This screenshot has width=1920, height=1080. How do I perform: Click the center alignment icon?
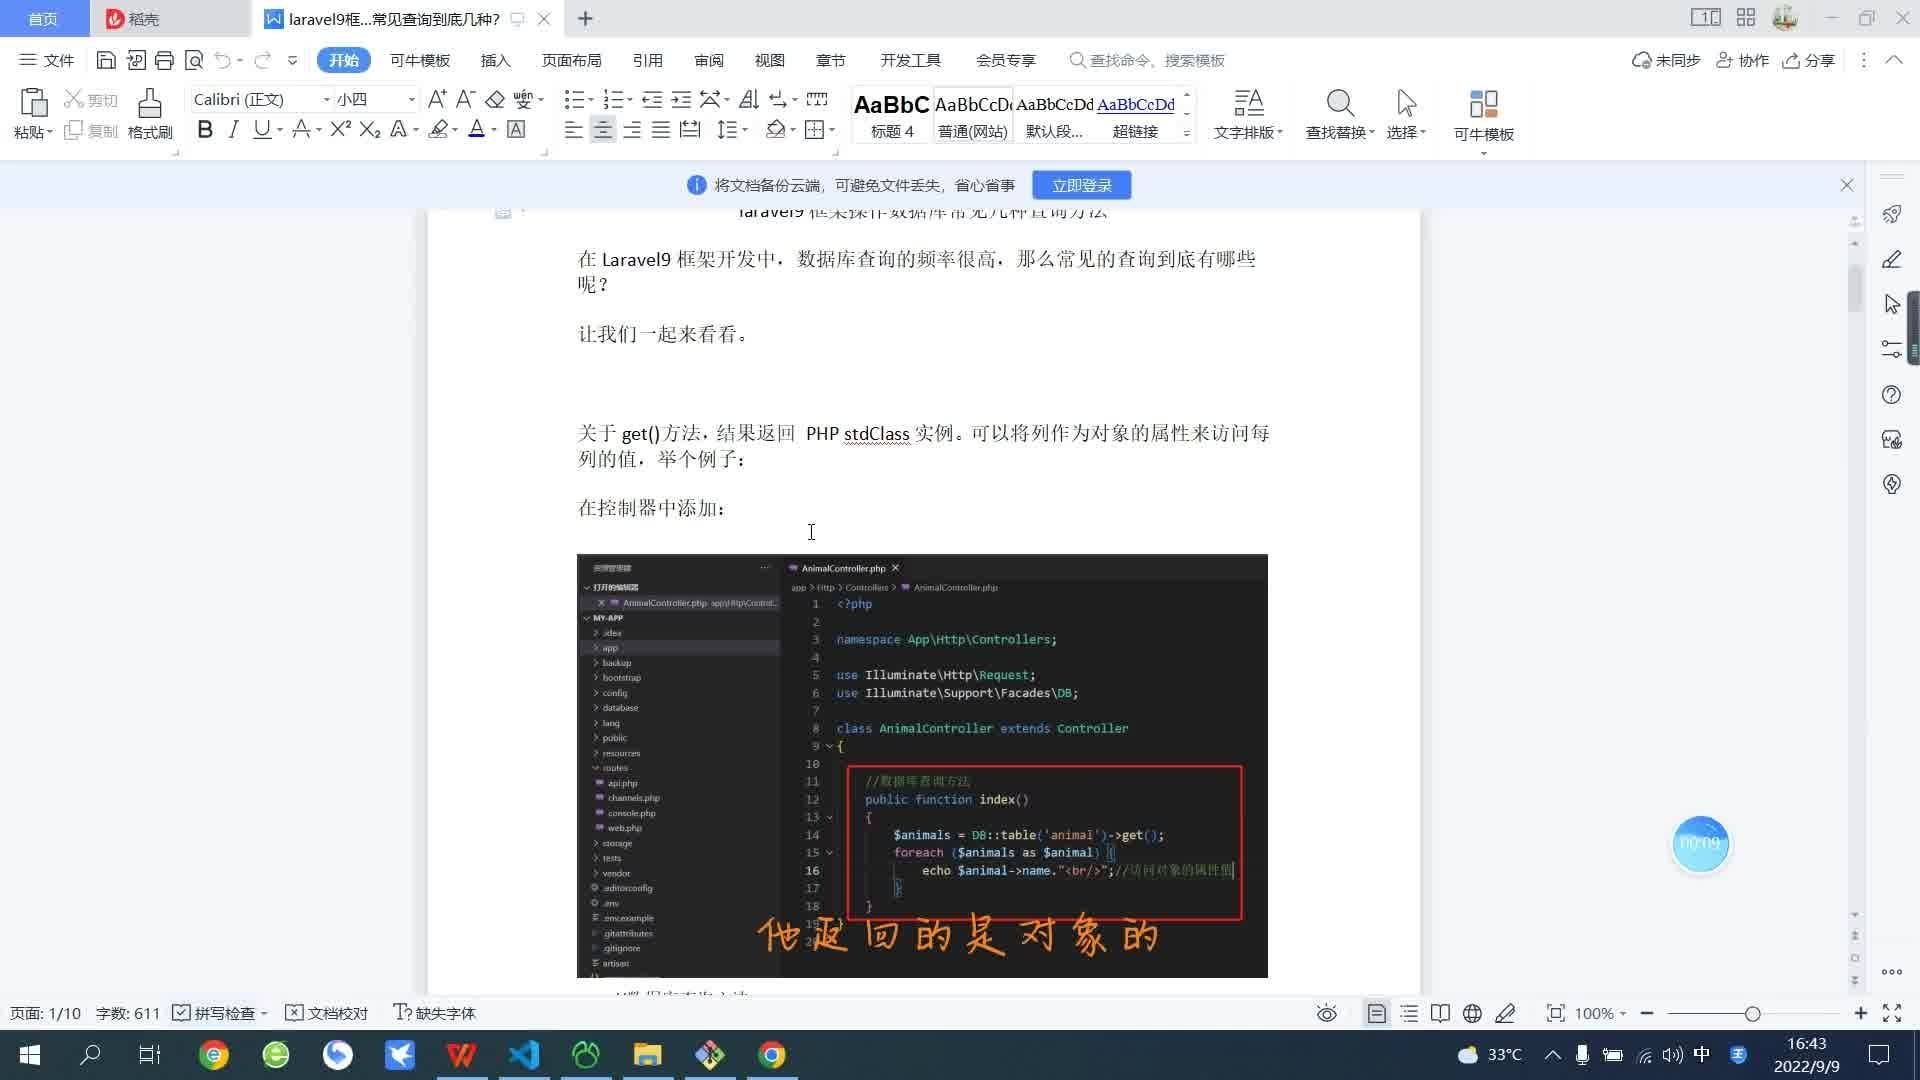(602, 130)
